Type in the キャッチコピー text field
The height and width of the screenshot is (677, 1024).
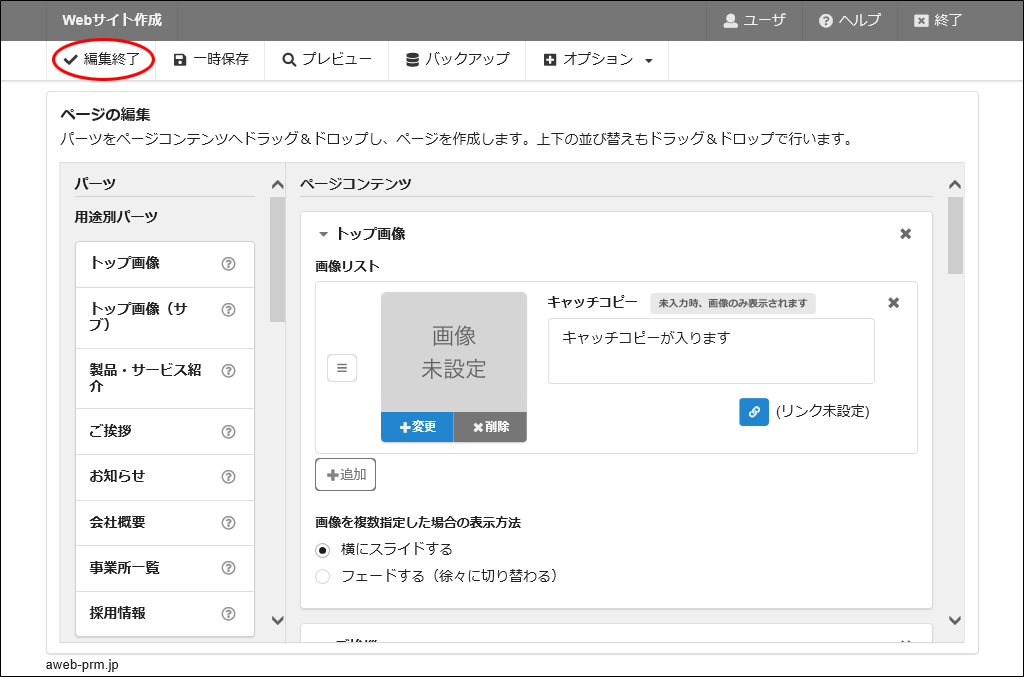coord(710,351)
